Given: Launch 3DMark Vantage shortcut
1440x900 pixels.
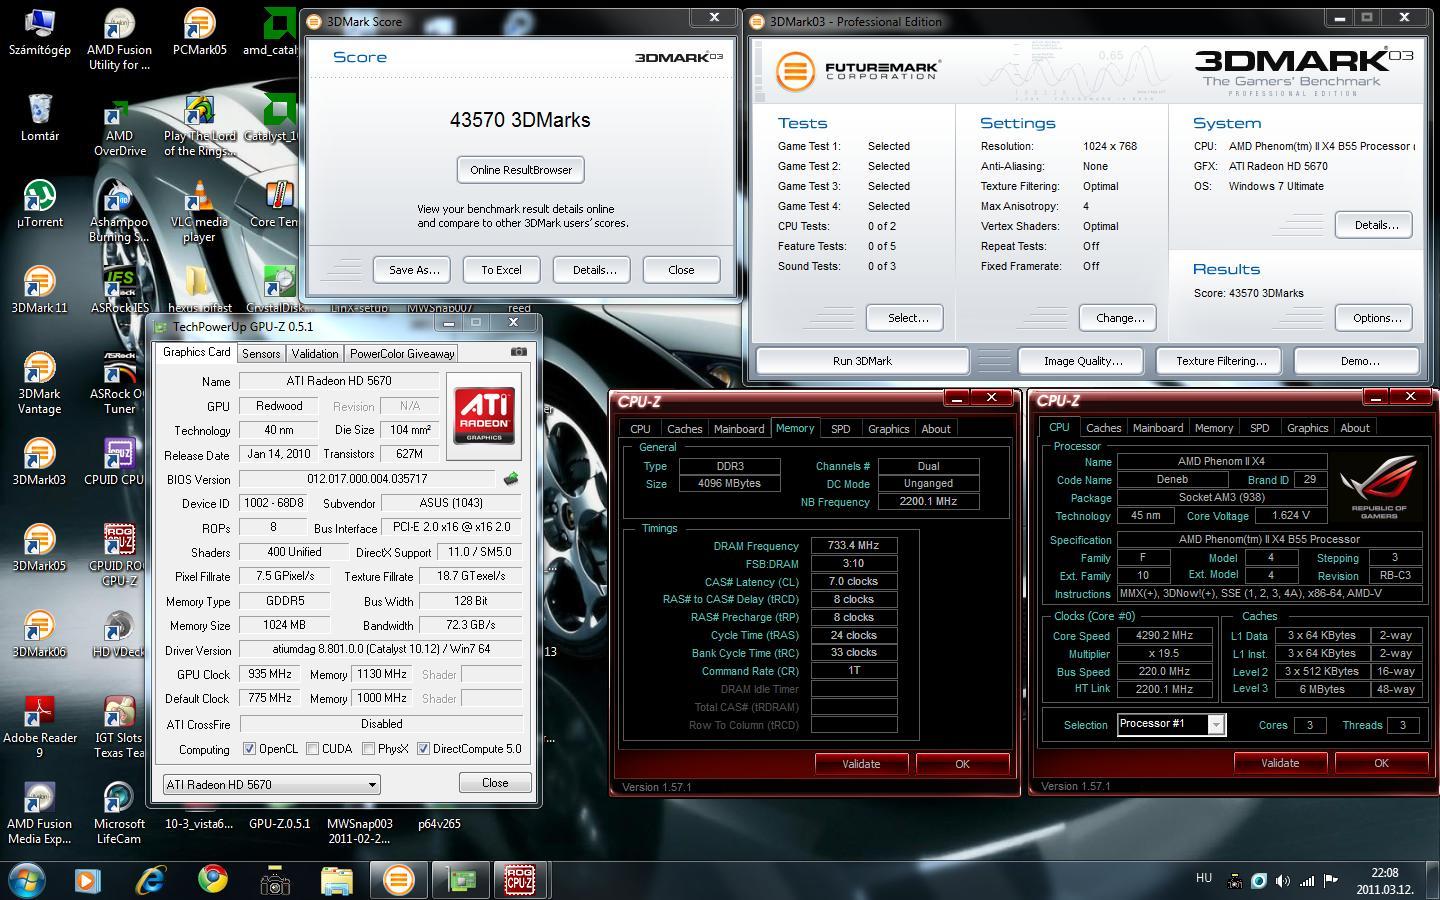Looking at the screenshot, I should 39,382.
